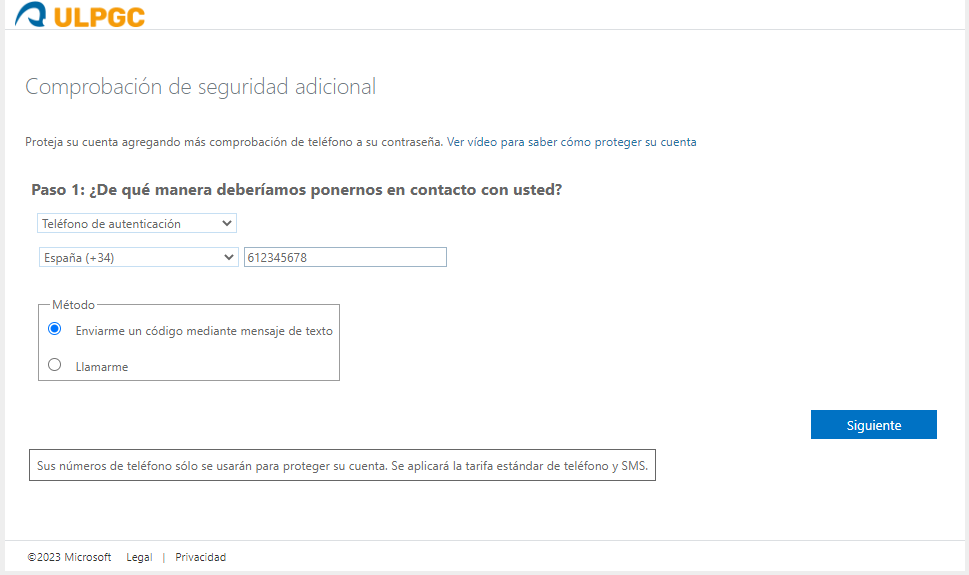Click the Paso 1 question text
Screen dimensions: 969x575
[x=297, y=190]
